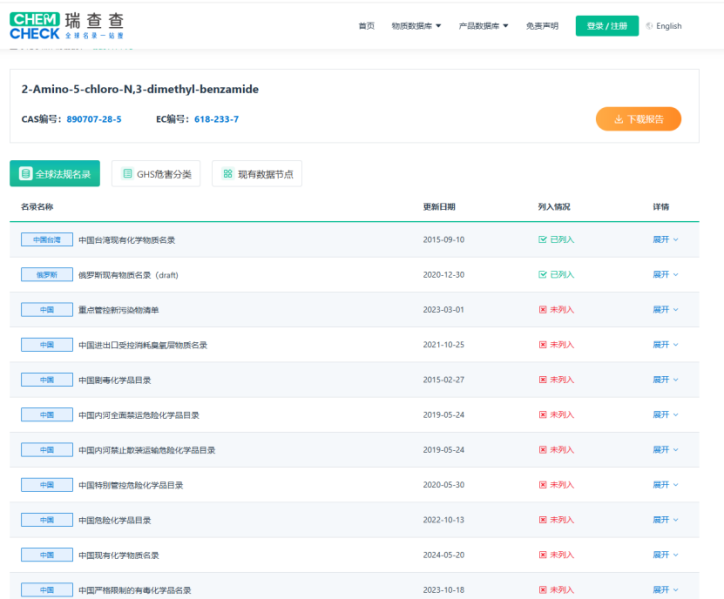
Task: Expand the 俄罗斯现有物质名录 (draft) row details
Action: (x=665, y=275)
